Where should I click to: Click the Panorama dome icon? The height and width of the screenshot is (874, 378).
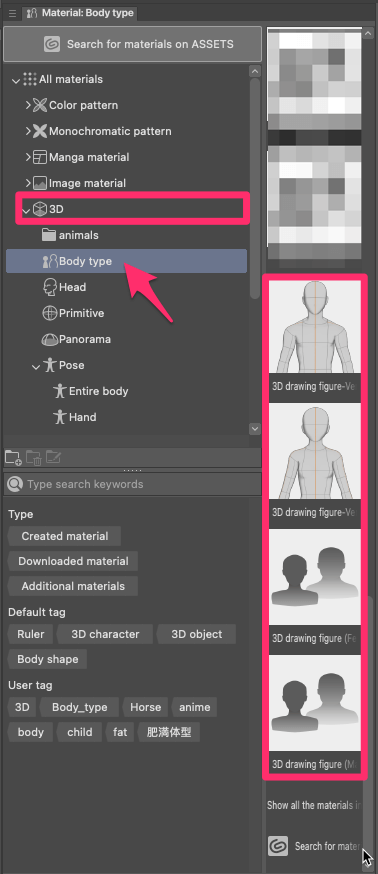(50, 339)
